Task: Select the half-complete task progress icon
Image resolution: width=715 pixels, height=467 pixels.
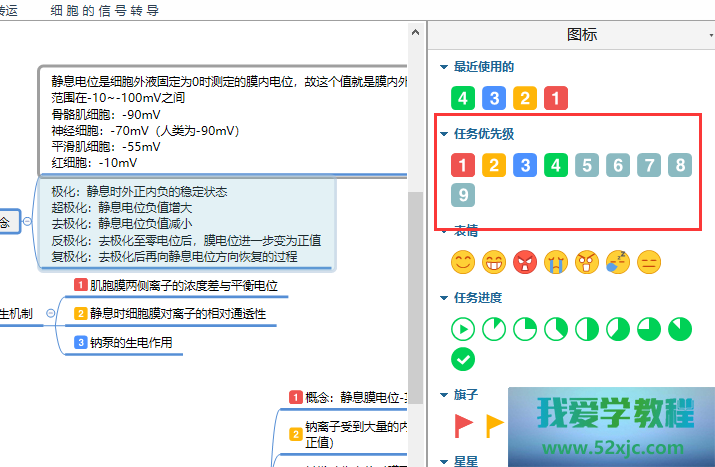Action: 586,329
